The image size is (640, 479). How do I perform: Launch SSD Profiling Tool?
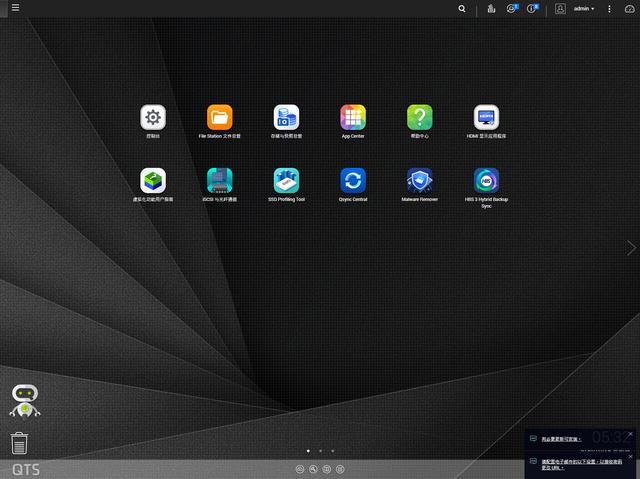tap(286, 180)
